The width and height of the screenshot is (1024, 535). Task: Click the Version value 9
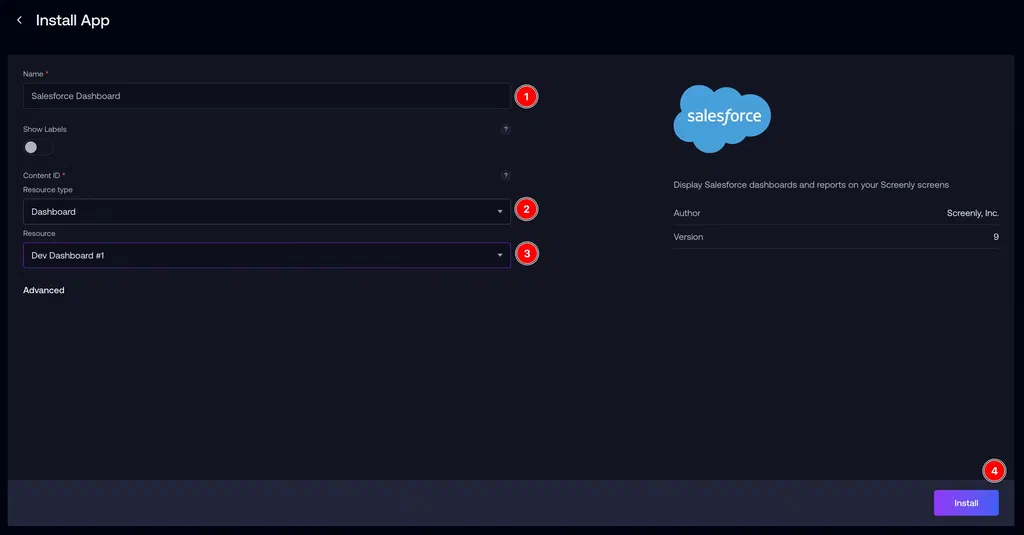coord(996,237)
